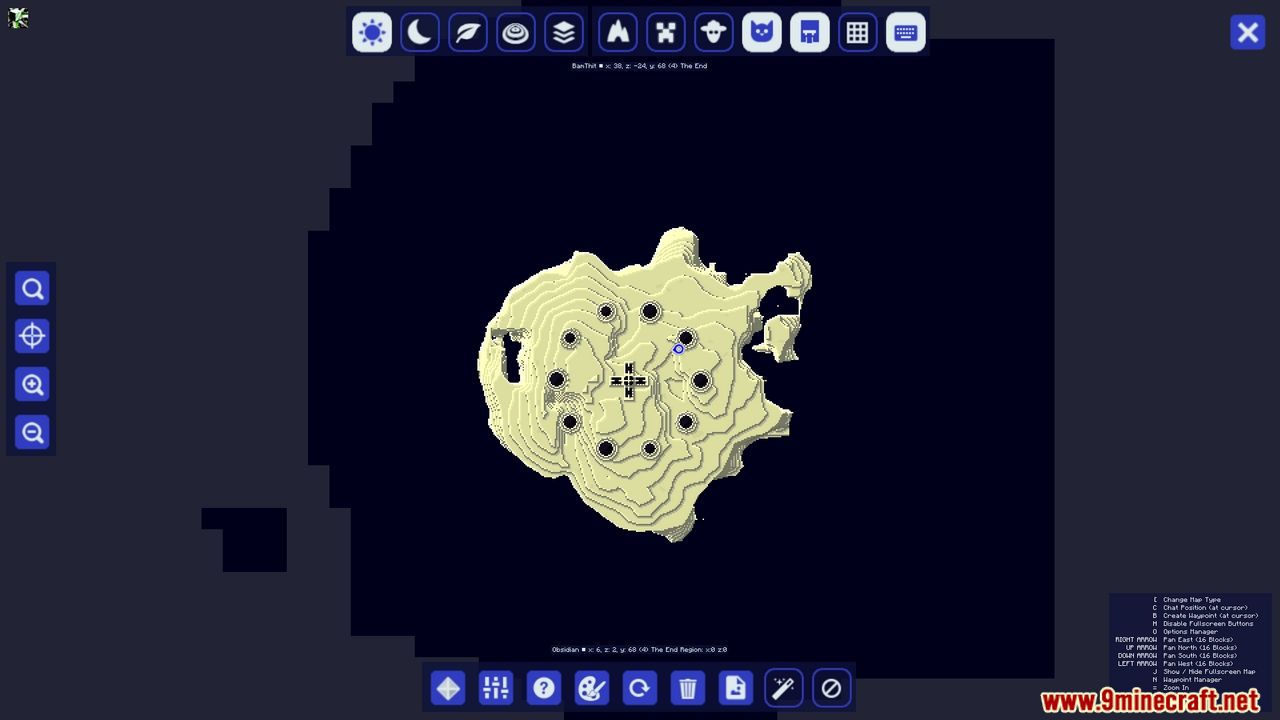Toggle the chunk grid overlay
This screenshot has width=1280, height=720.
[x=858, y=32]
